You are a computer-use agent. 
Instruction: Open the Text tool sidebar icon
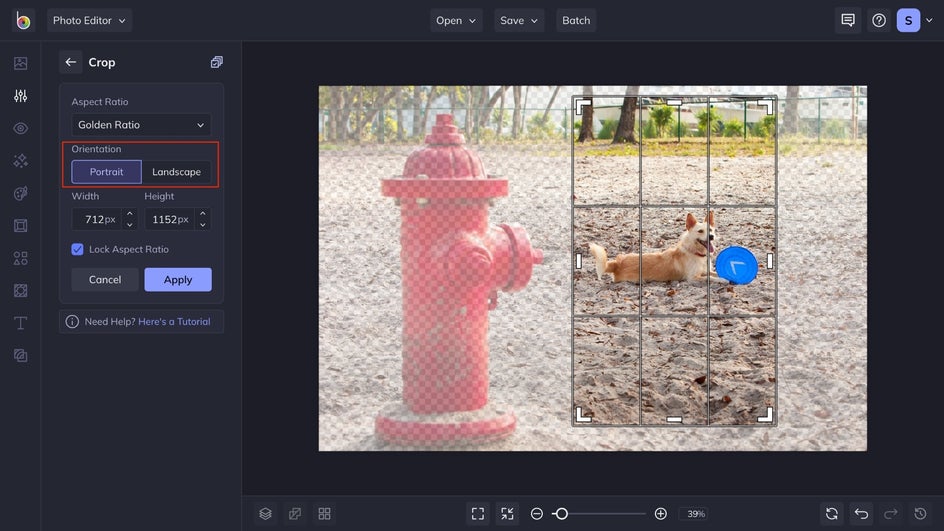coord(20,323)
